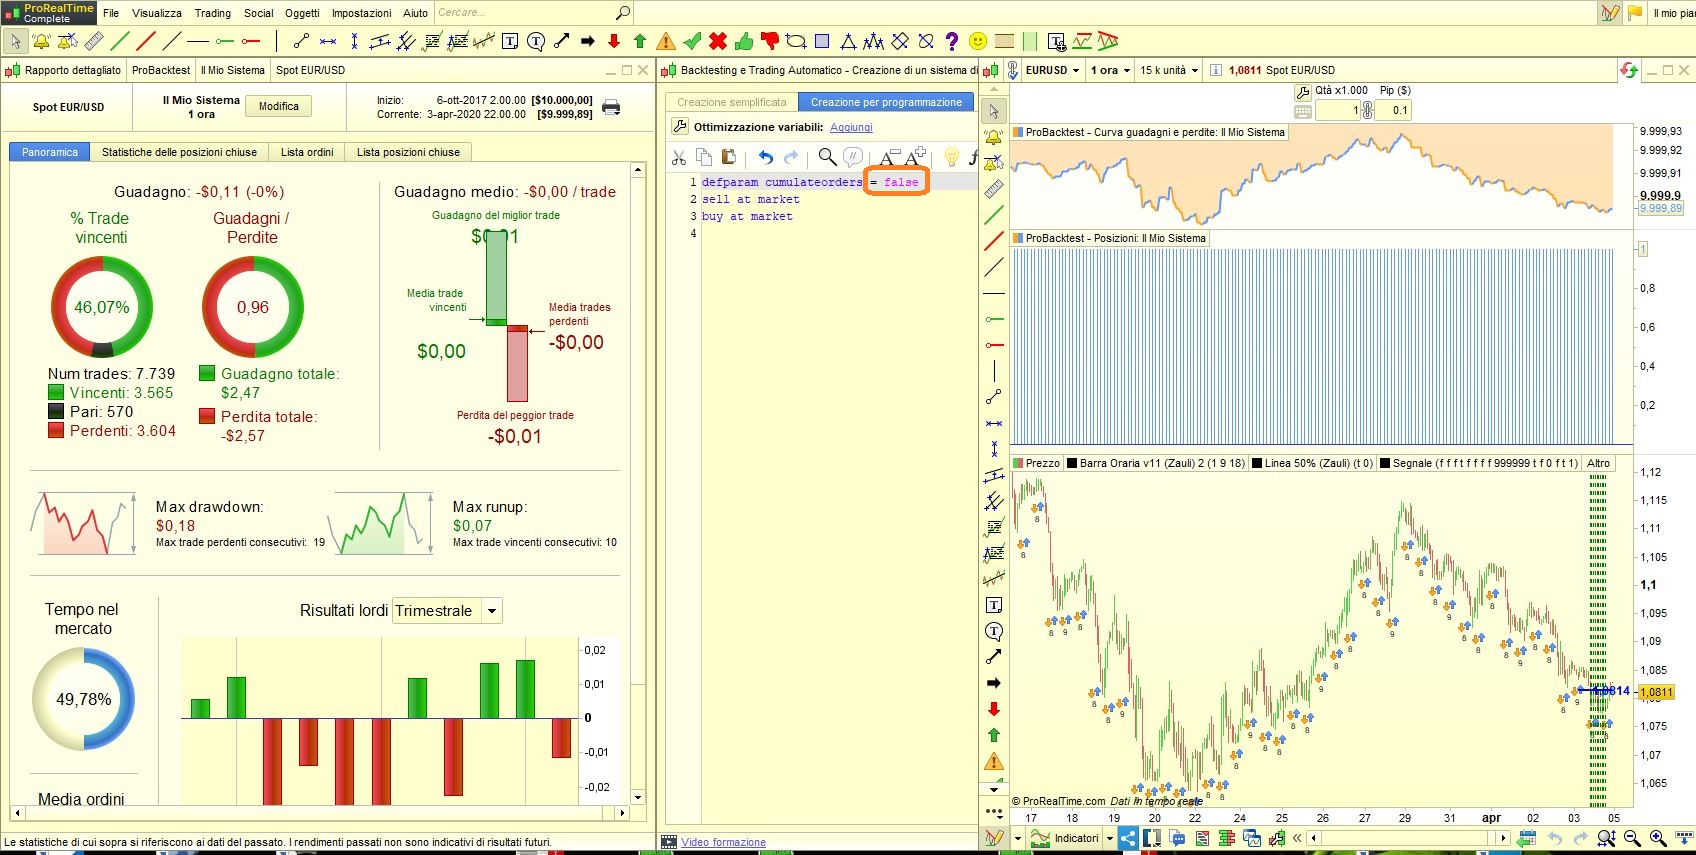Screen dimensions: 1696x855
Task: Insert the yellow warning triangle object
Action: click(x=666, y=41)
